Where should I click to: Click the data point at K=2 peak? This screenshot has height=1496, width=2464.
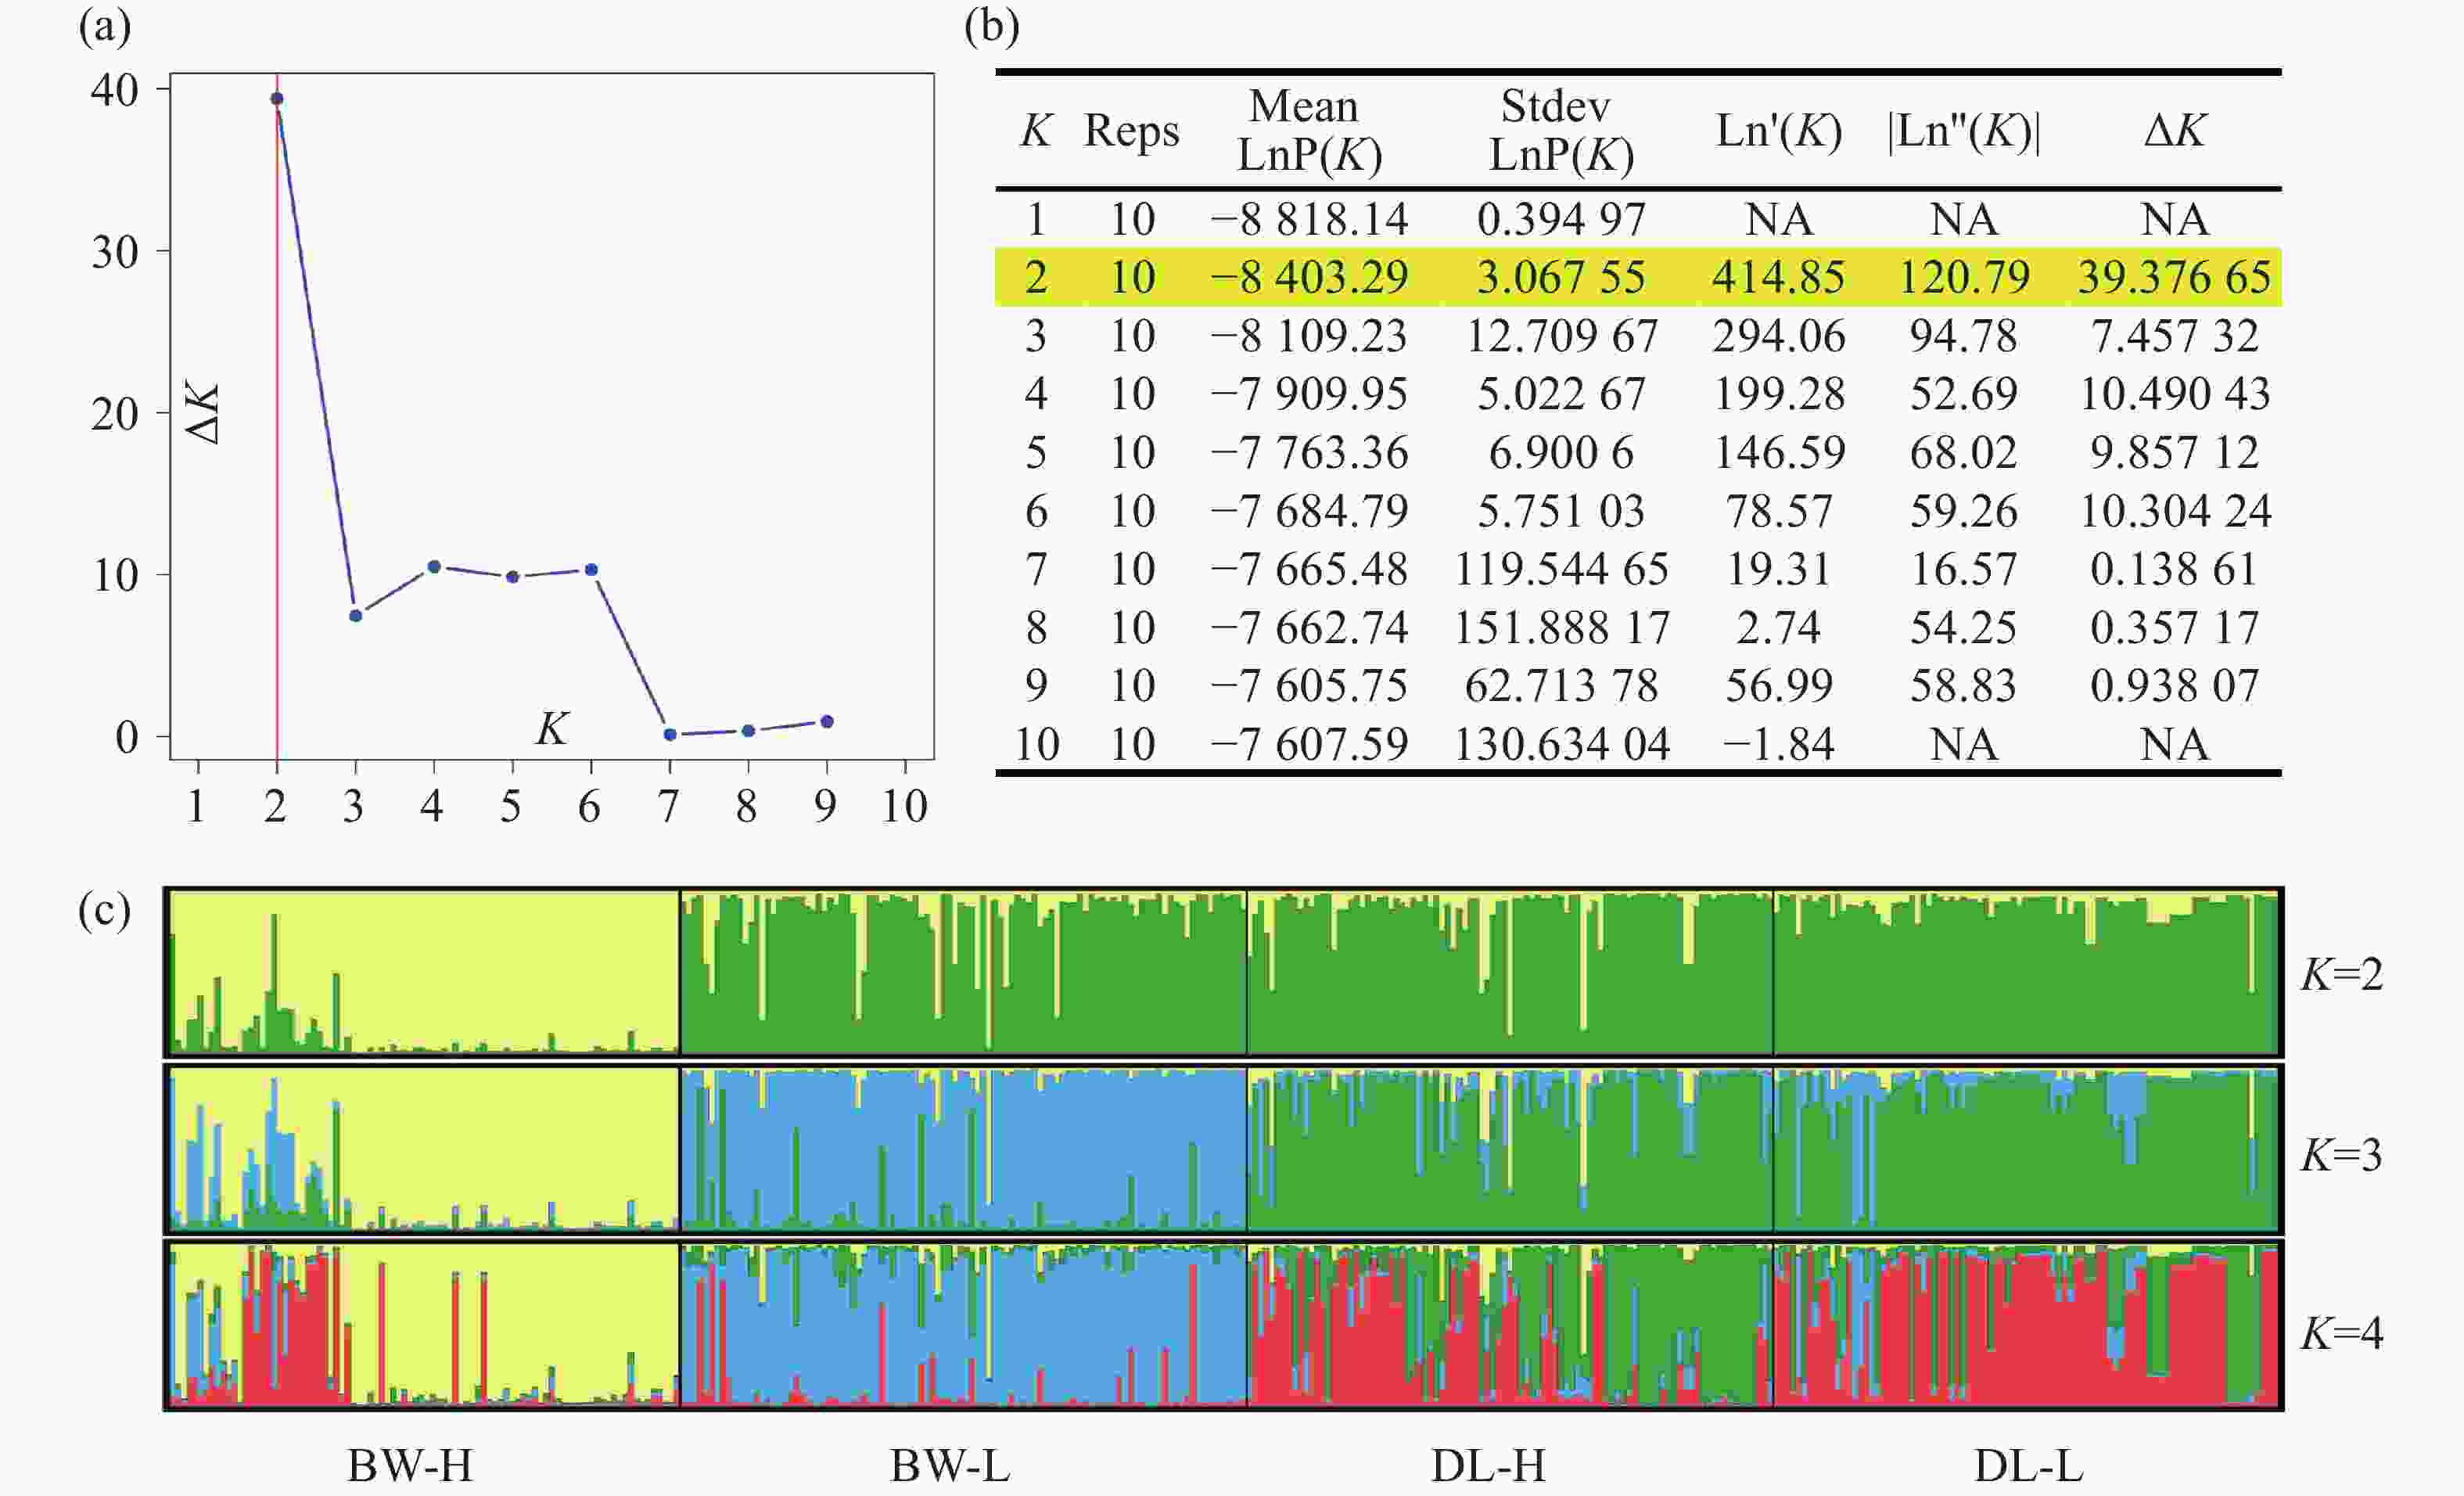[x=277, y=99]
